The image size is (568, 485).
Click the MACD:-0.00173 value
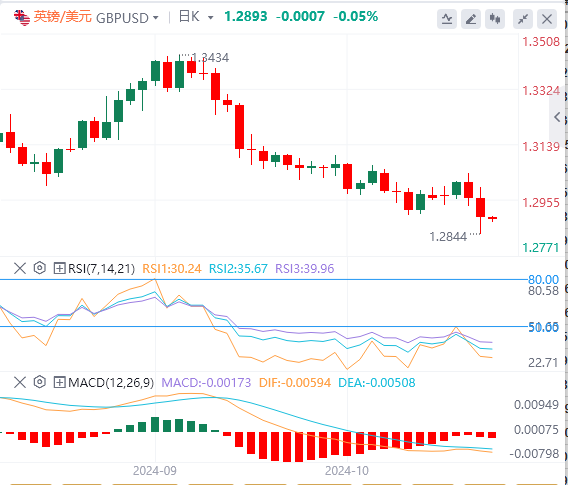click(206, 382)
